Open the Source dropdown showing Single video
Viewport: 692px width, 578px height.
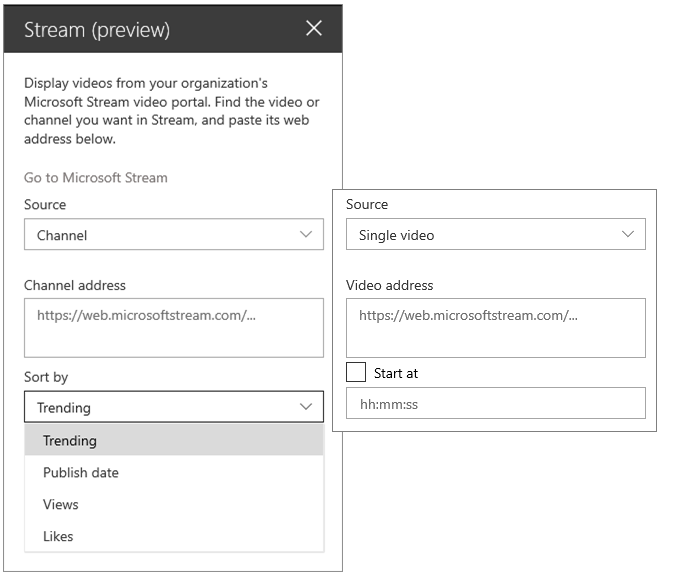point(496,234)
